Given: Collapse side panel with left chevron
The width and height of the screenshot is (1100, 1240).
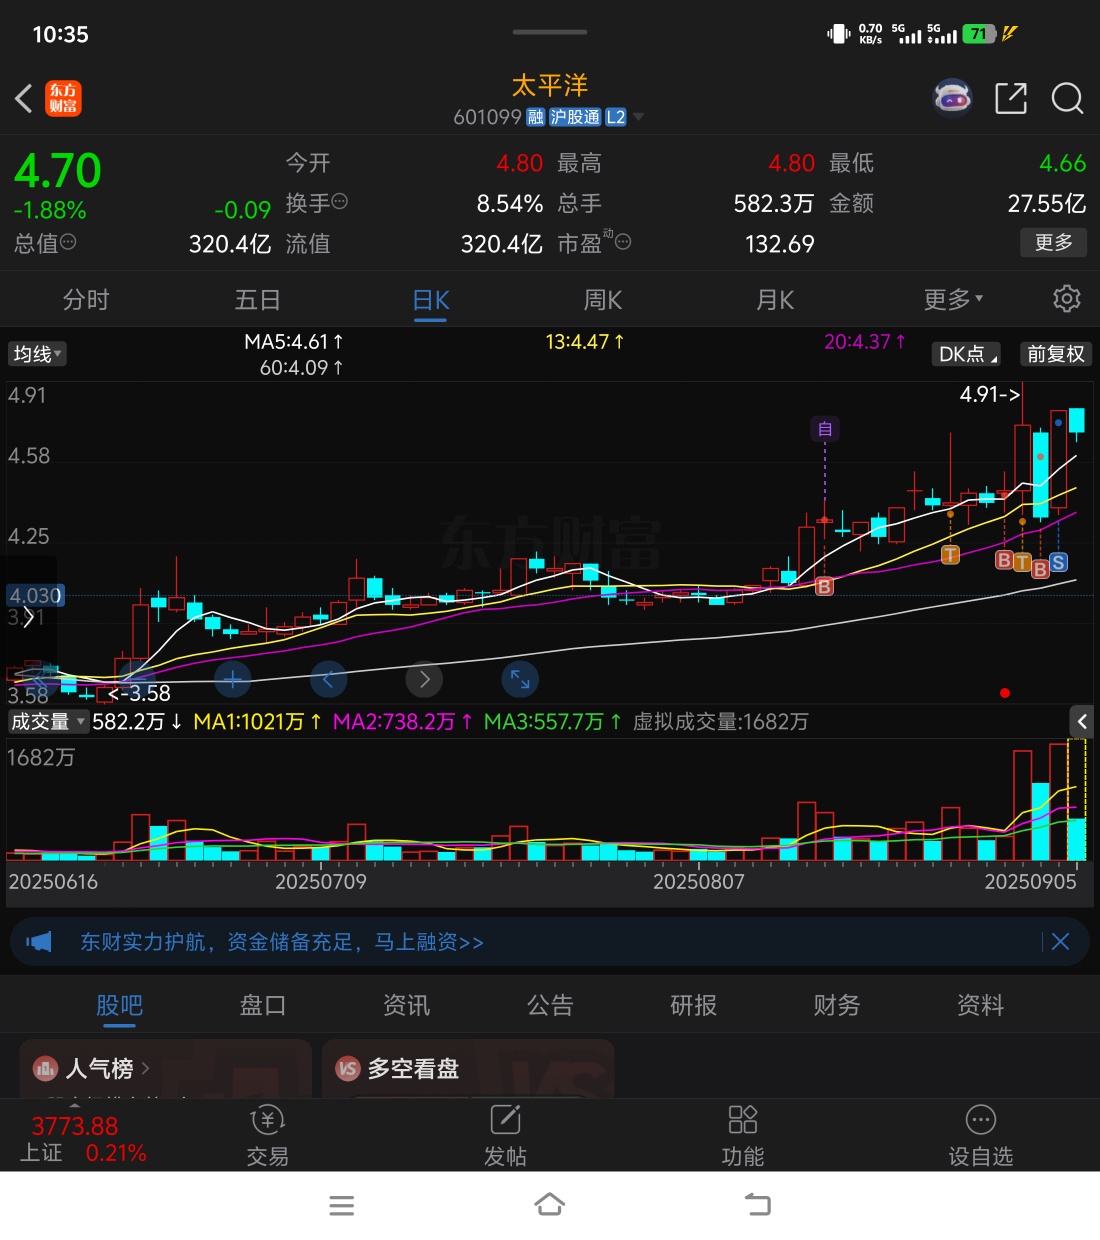Looking at the screenshot, I should (1082, 721).
